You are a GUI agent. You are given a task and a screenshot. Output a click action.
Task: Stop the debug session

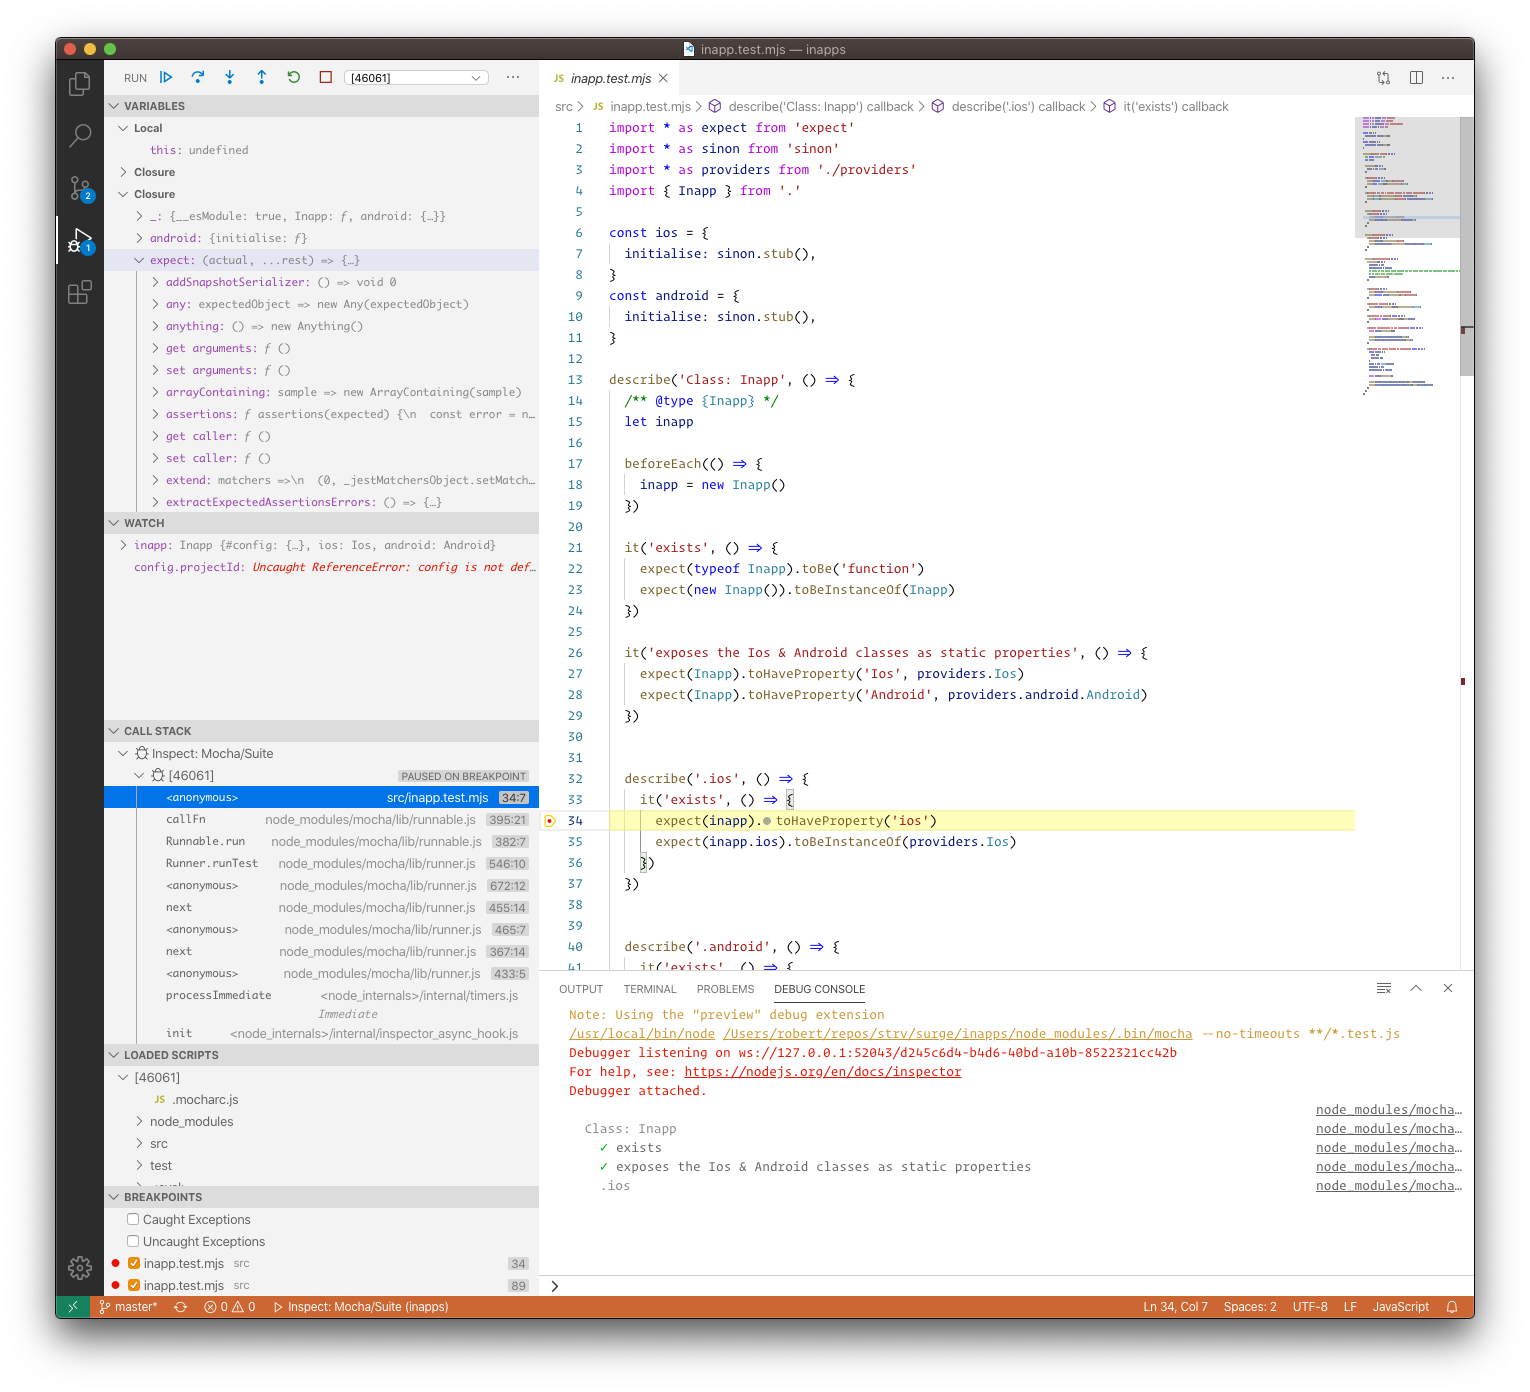326,77
